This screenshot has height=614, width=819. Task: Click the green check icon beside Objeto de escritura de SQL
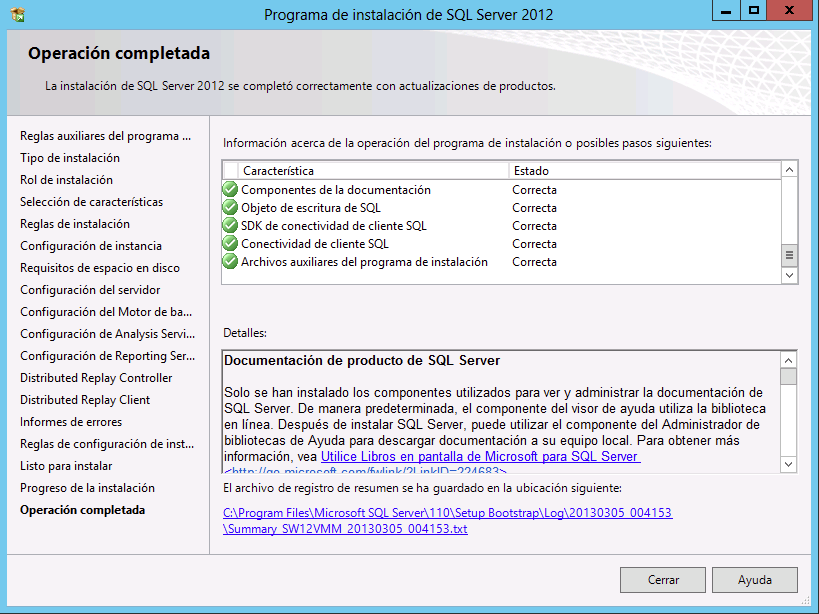pyautogui.click(x=230, y=208)
